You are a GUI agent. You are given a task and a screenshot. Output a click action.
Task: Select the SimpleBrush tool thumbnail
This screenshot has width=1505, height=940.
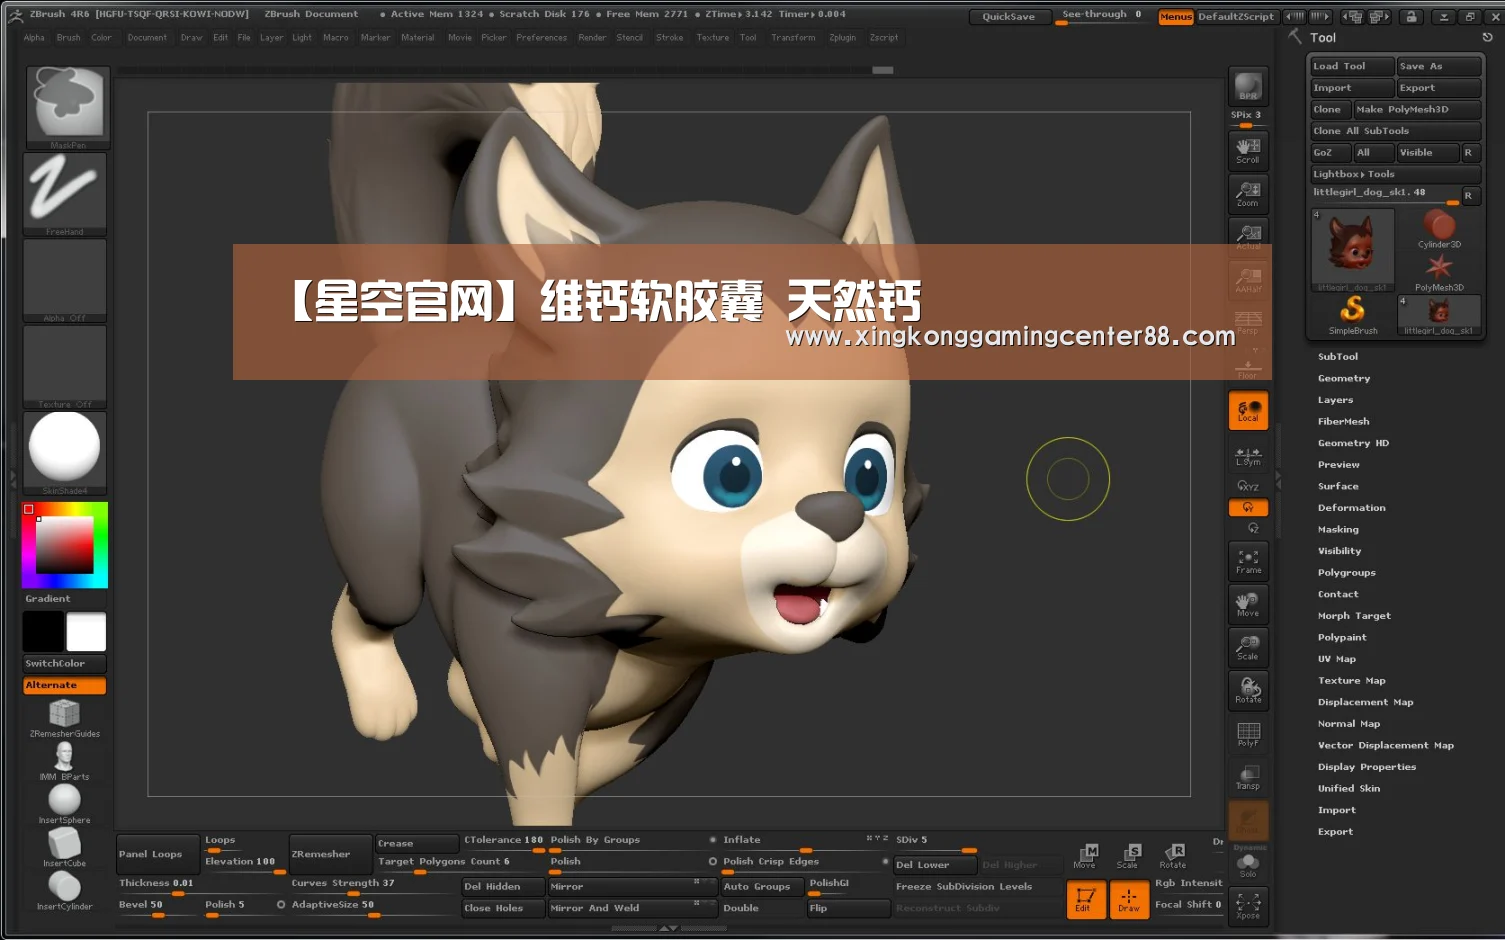(x=1352, y=315)
